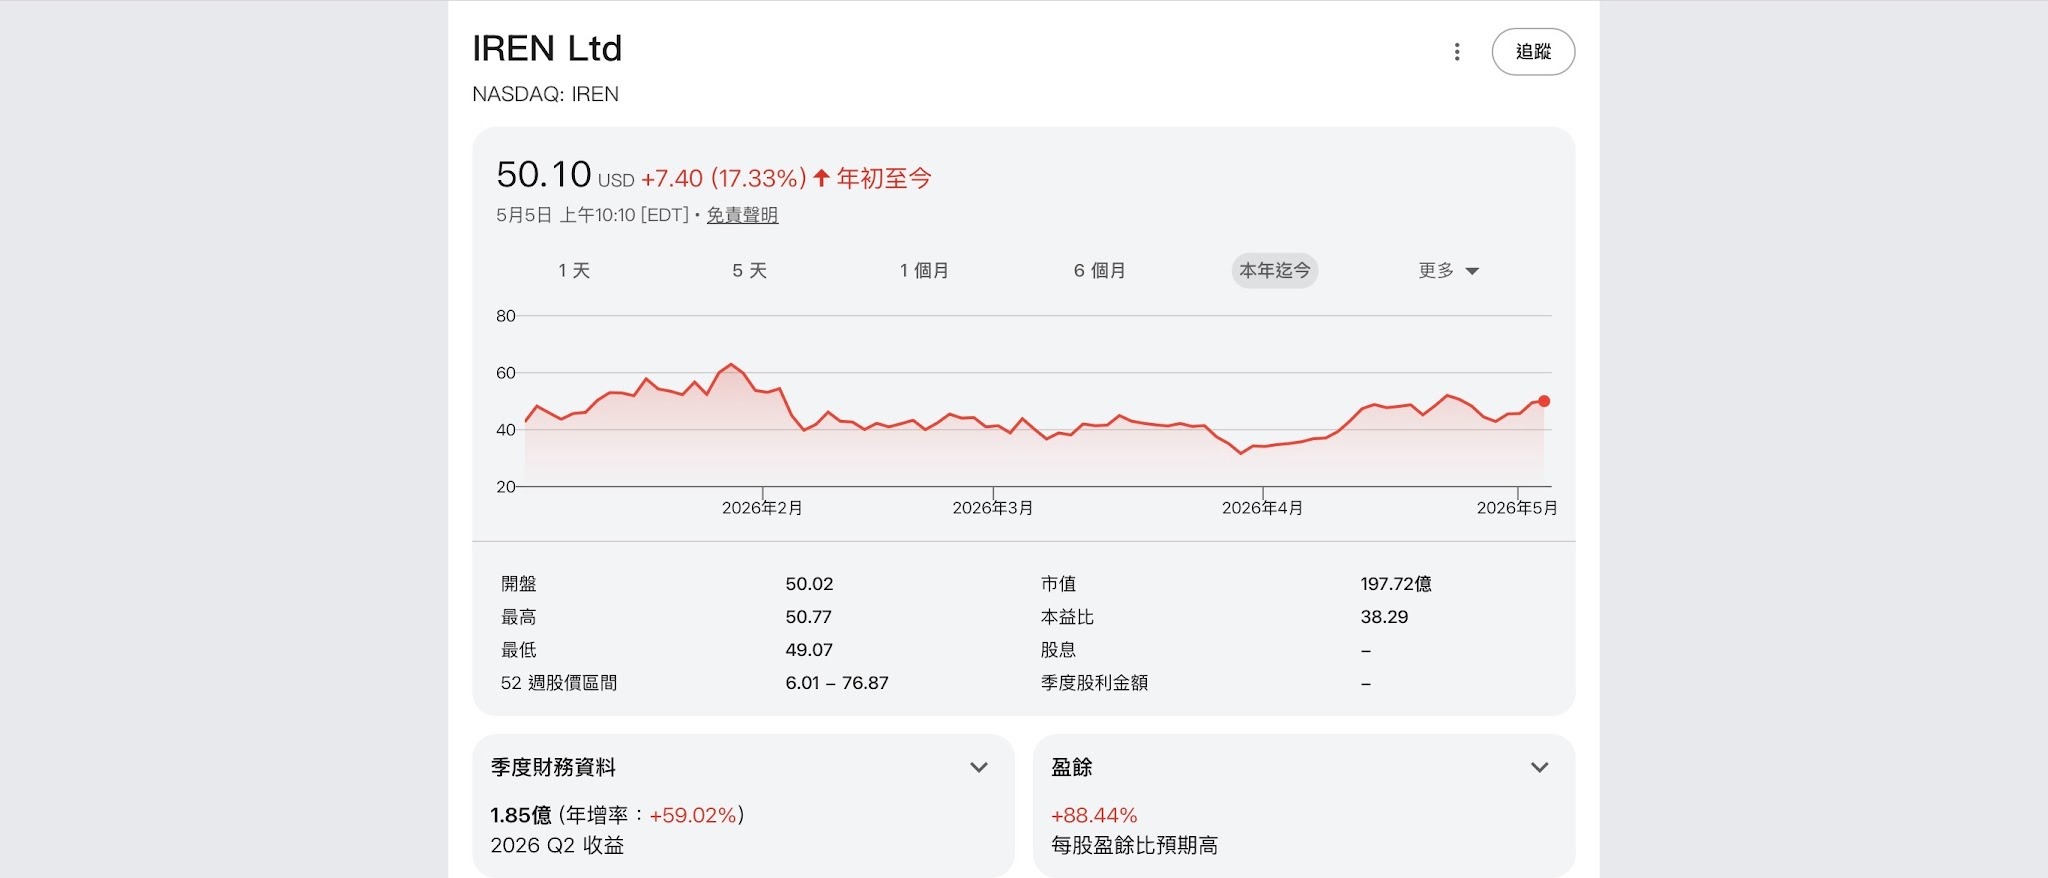Click the 2026年5月 axis label
The image size is (2048, 878).
pyautogui.click(x=1517, y=508)
